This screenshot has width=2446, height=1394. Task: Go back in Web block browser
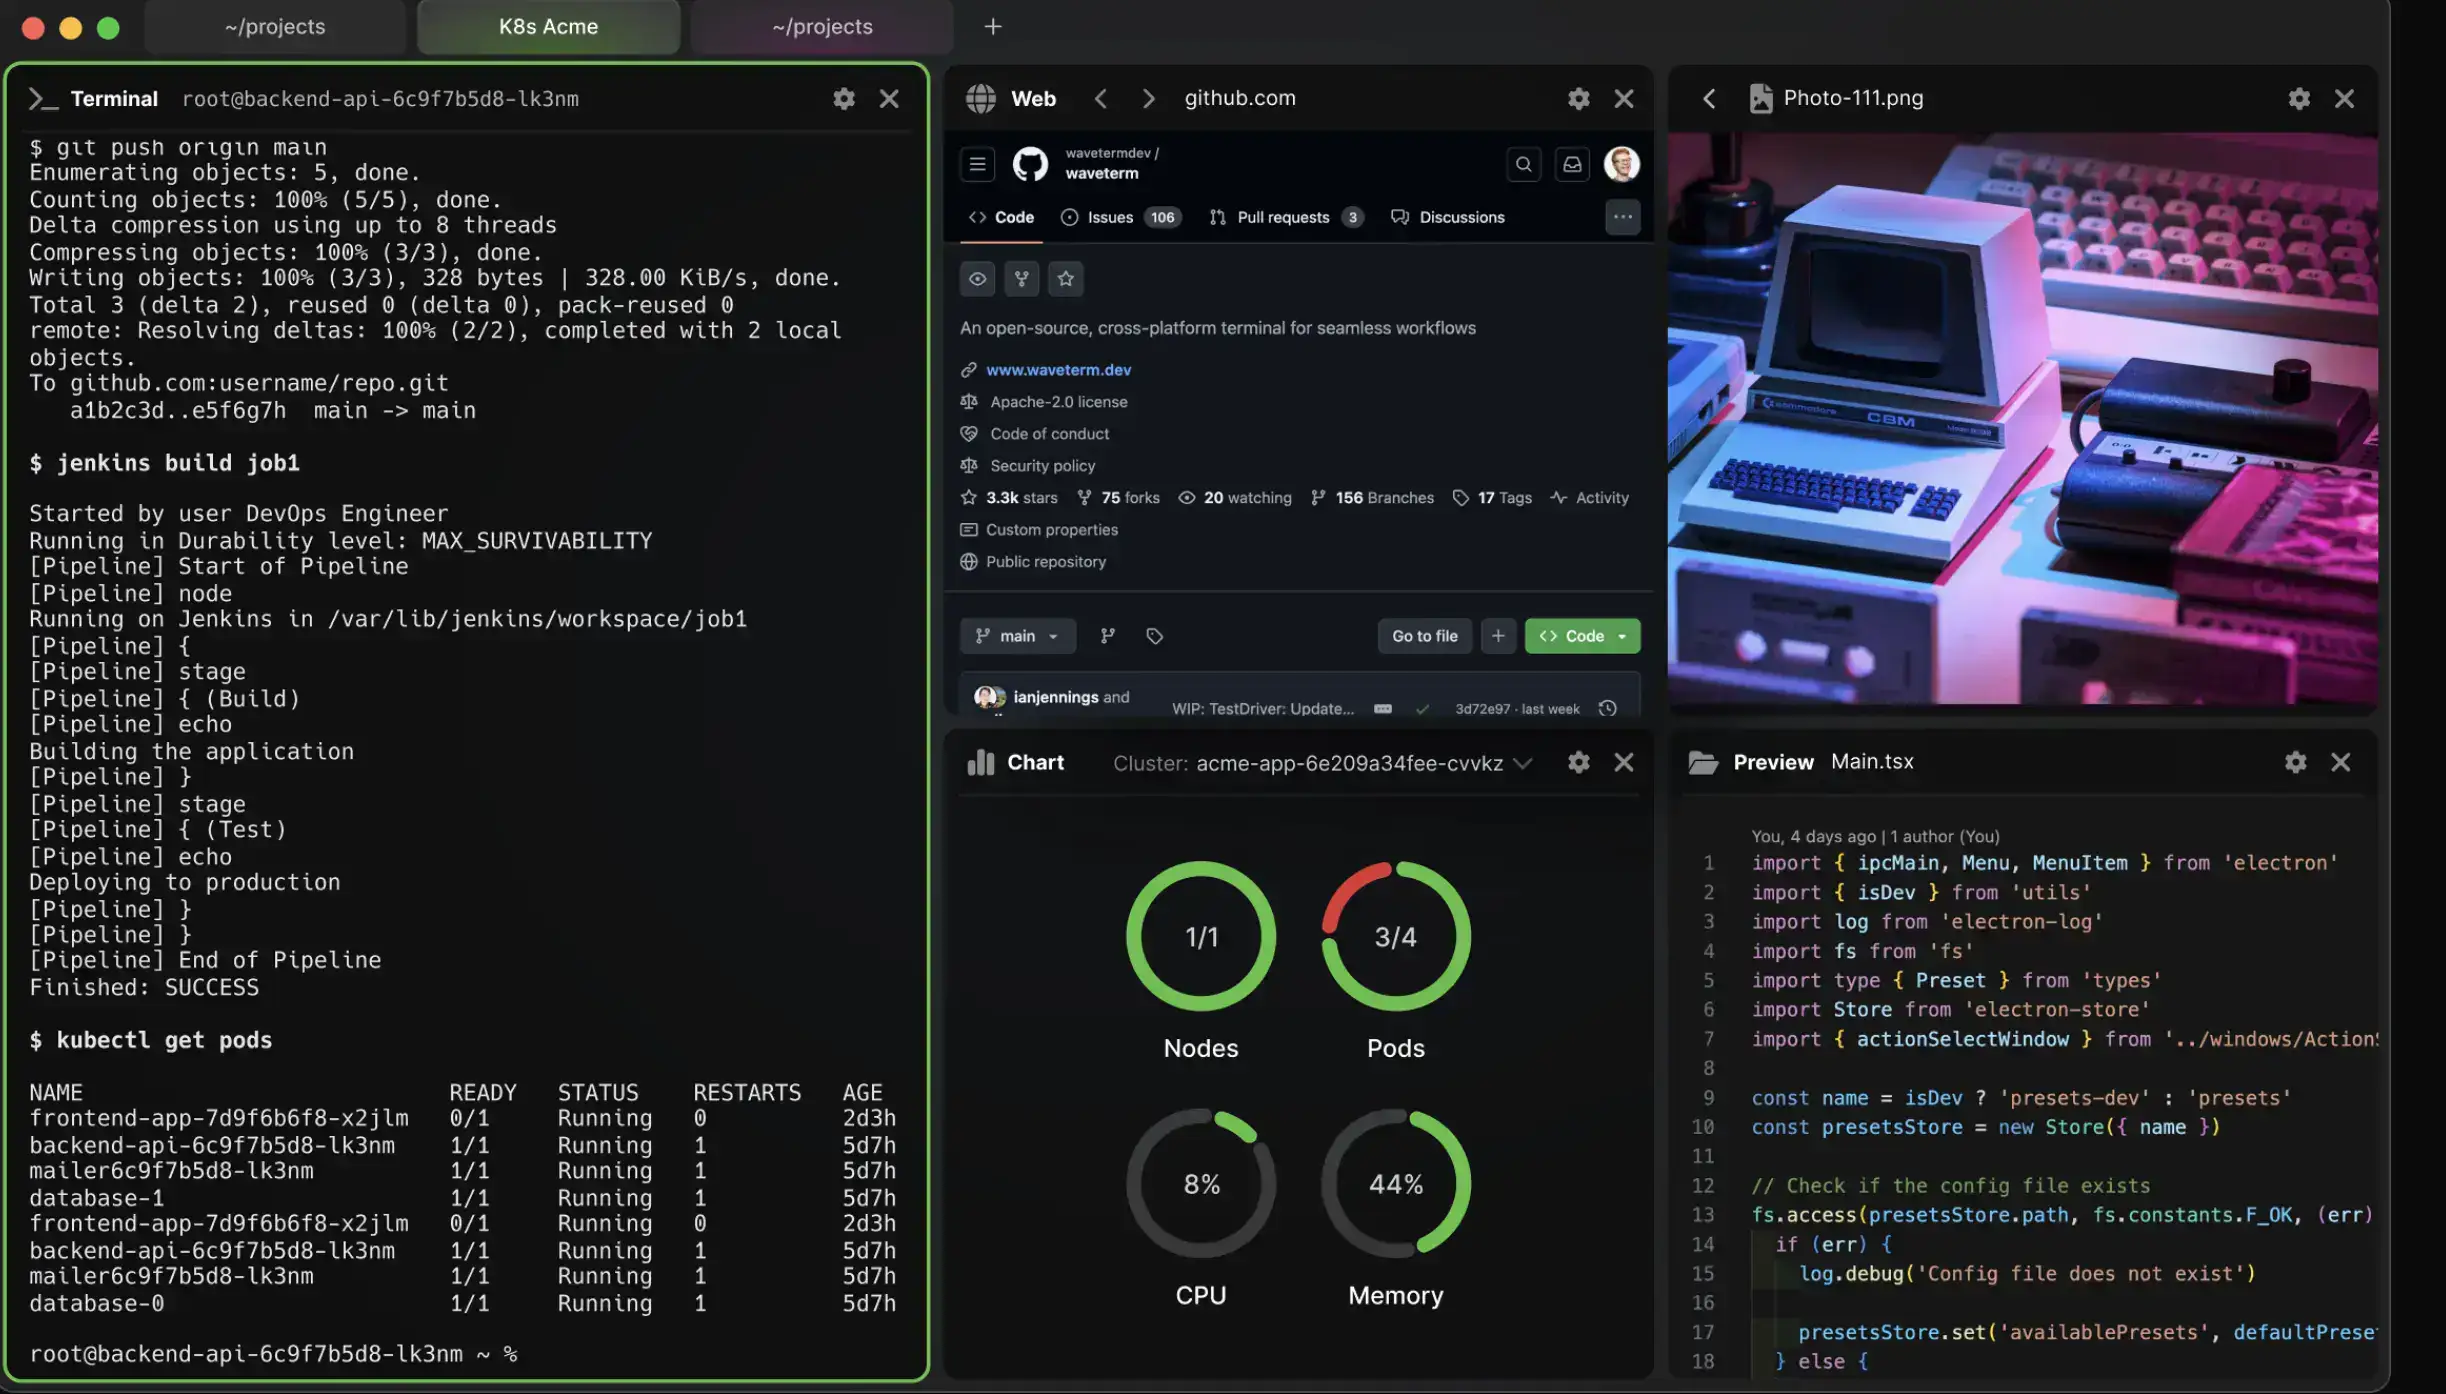1101,98
